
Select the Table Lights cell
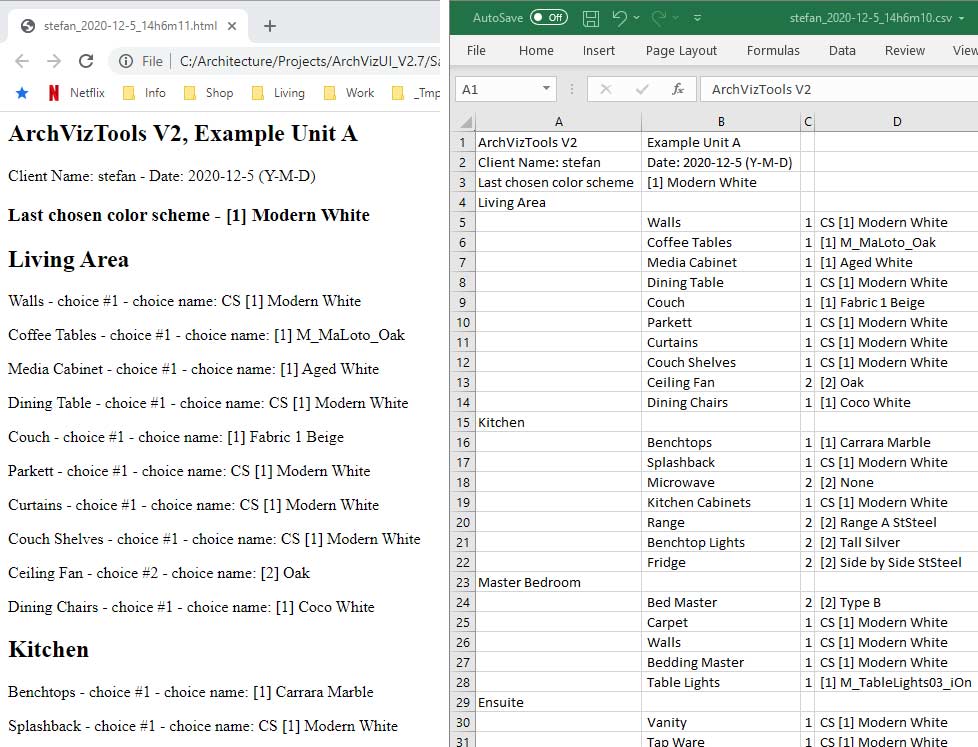pos(721,682)
